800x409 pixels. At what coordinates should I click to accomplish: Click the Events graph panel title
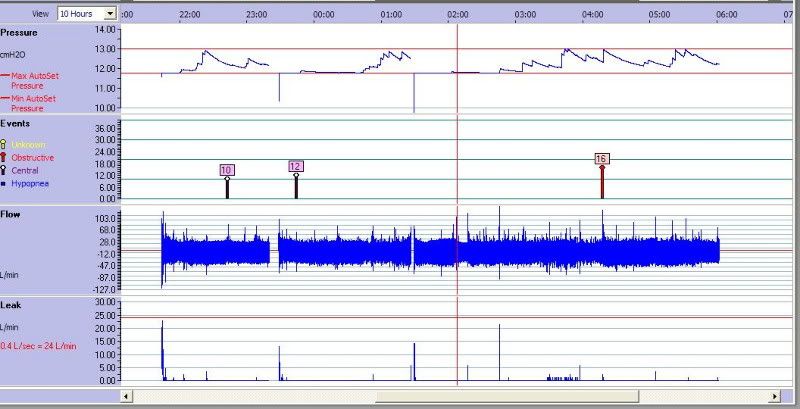(x=15, y=124)
